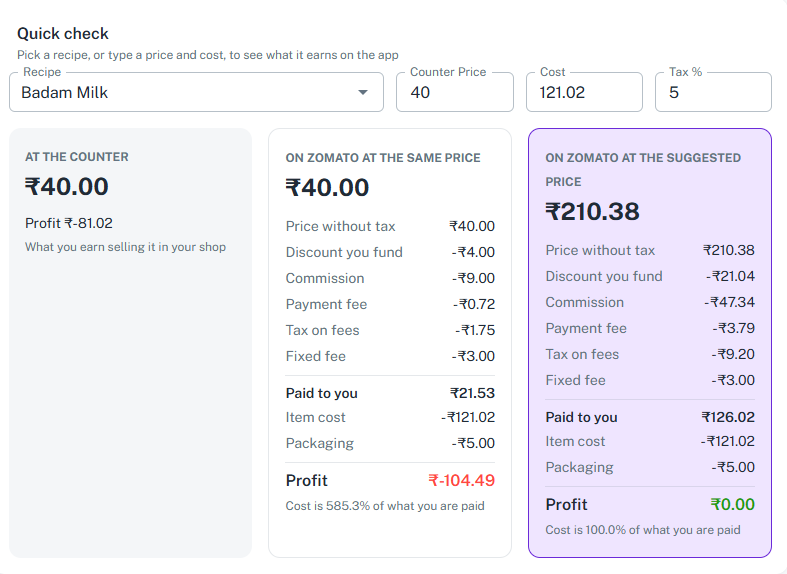The image size is (787, 574).
Task: Select the green profit value ₹0.00
Action: click(x=732, y=504)
